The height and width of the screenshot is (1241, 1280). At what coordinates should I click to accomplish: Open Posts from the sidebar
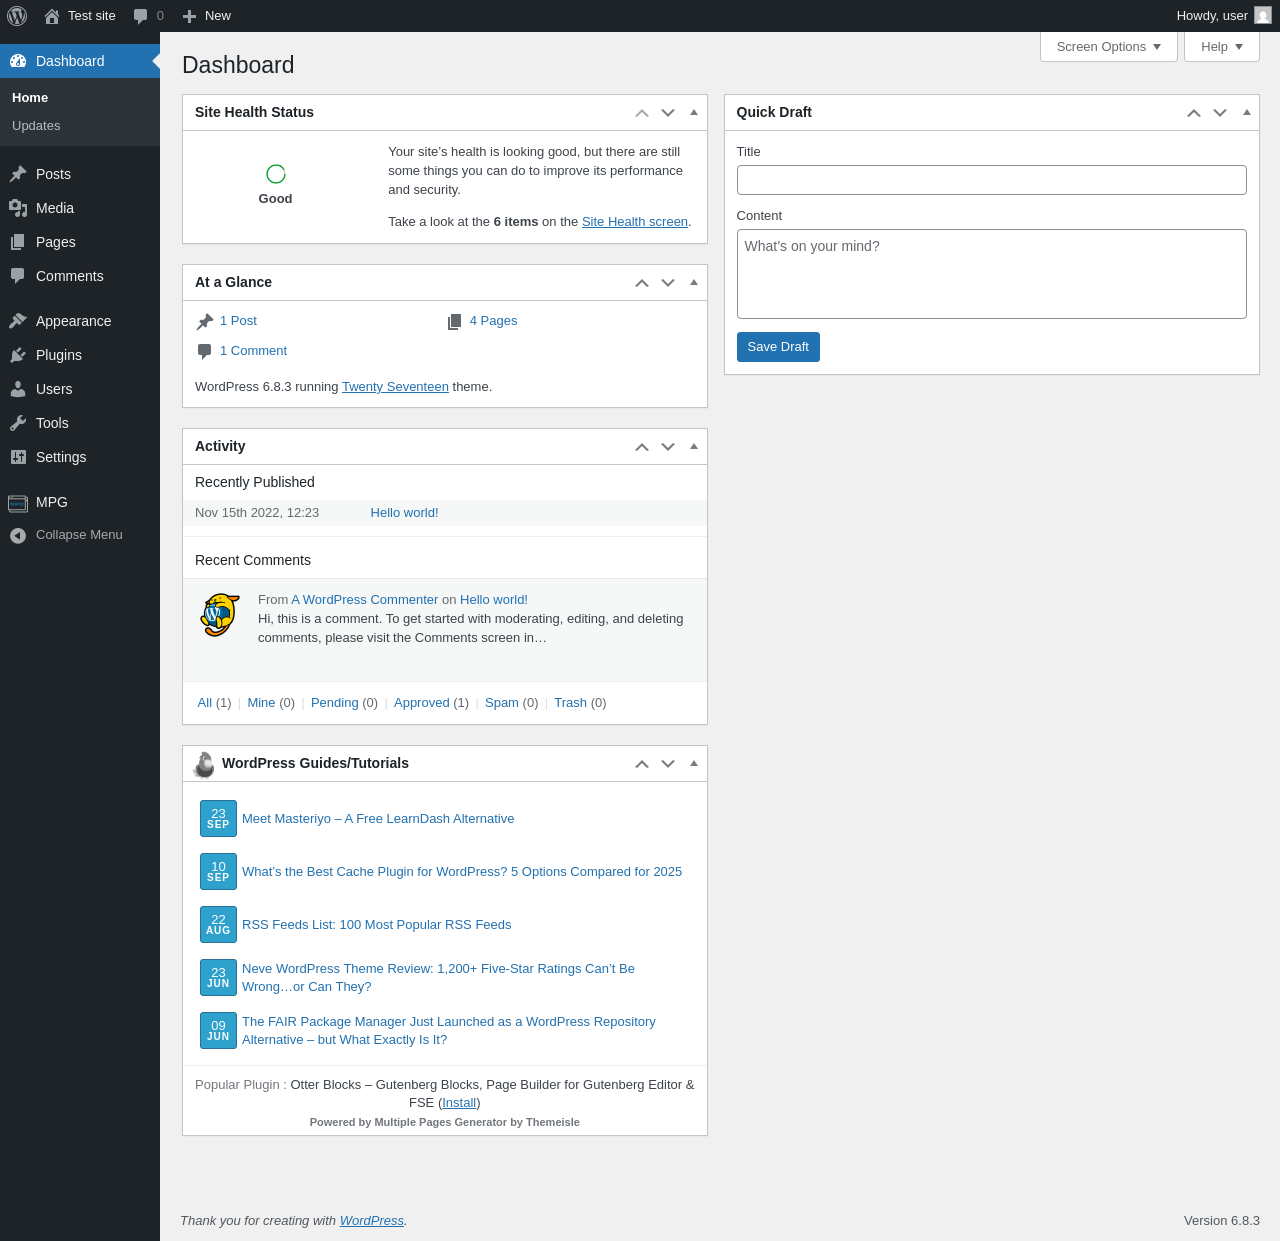[x=80, y=174]
